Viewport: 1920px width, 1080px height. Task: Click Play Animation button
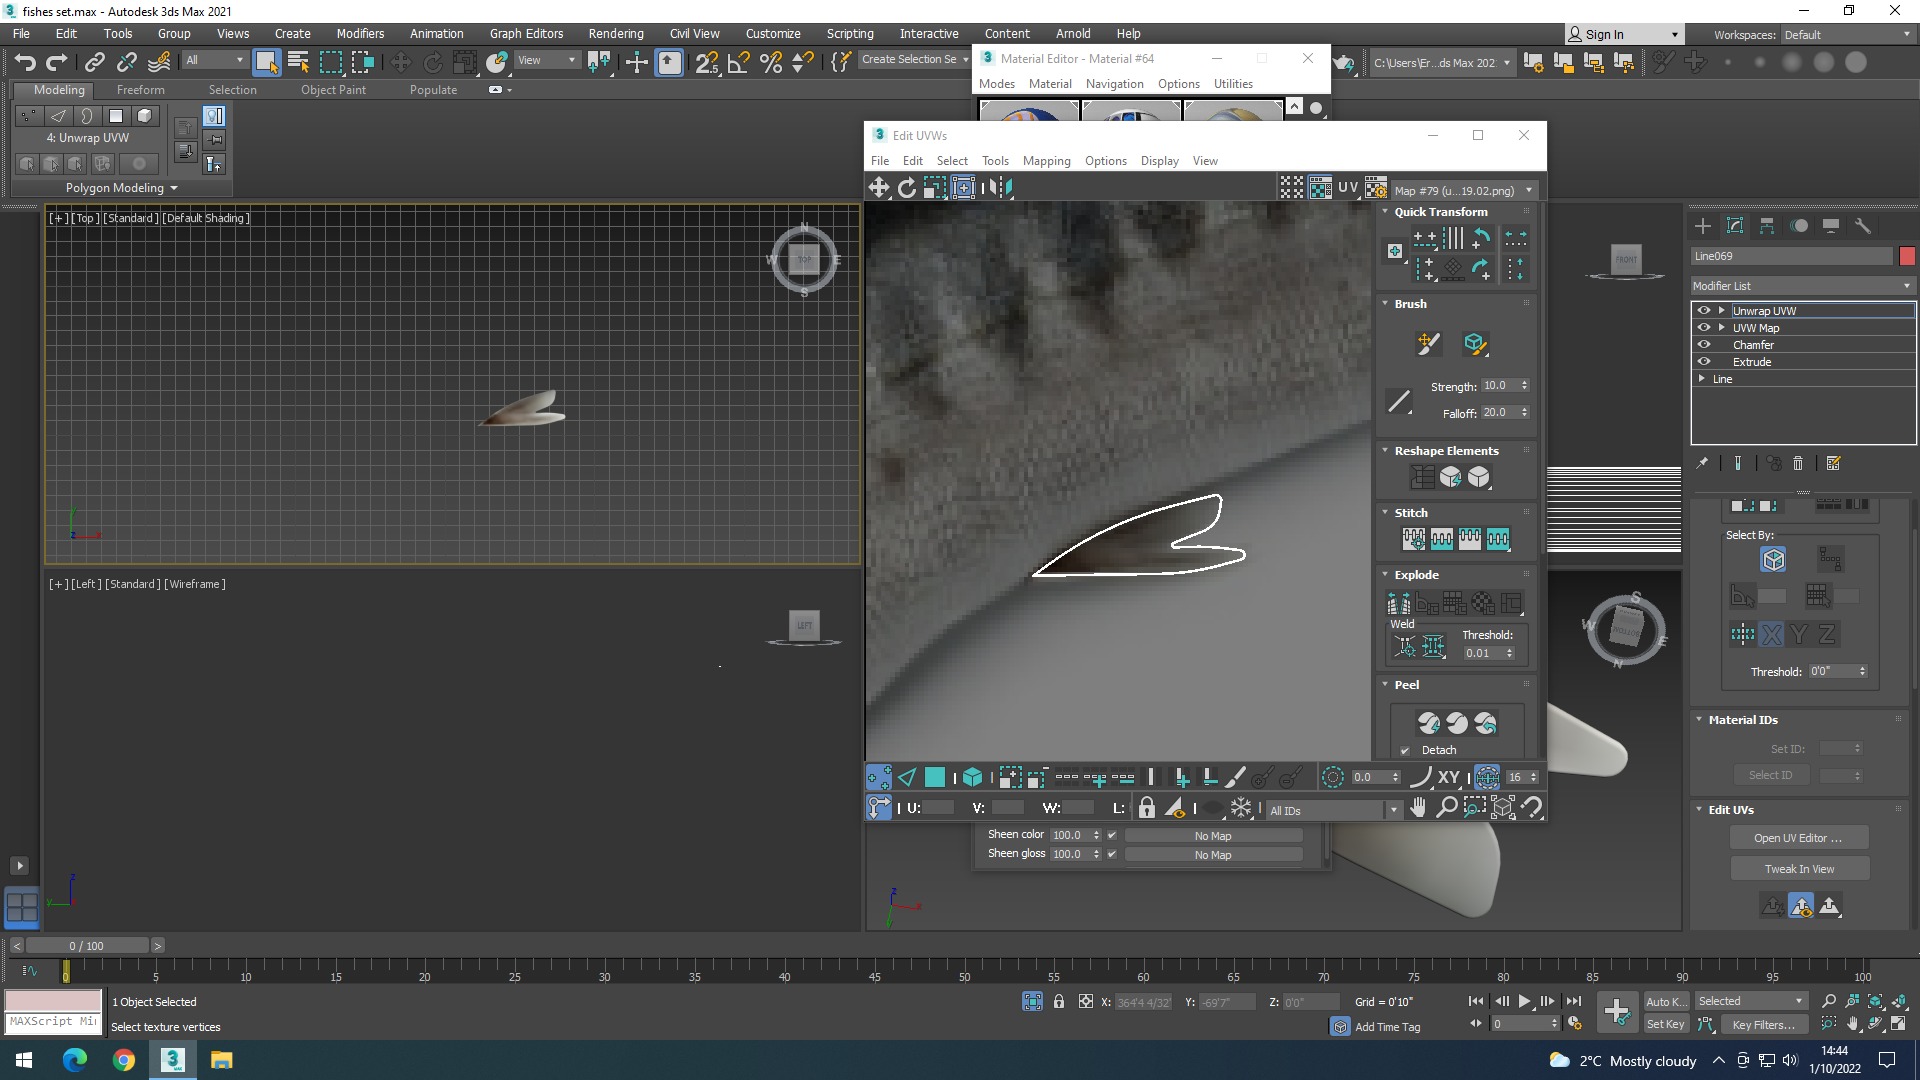pyautogui.click(x=1524, y=1001)
